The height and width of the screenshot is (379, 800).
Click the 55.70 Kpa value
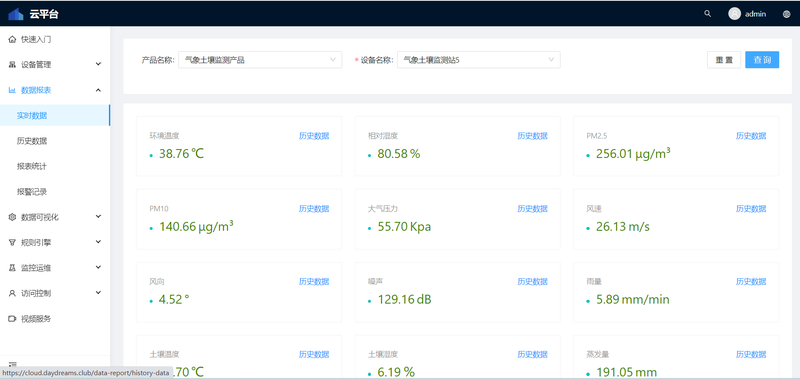(405, 226)
